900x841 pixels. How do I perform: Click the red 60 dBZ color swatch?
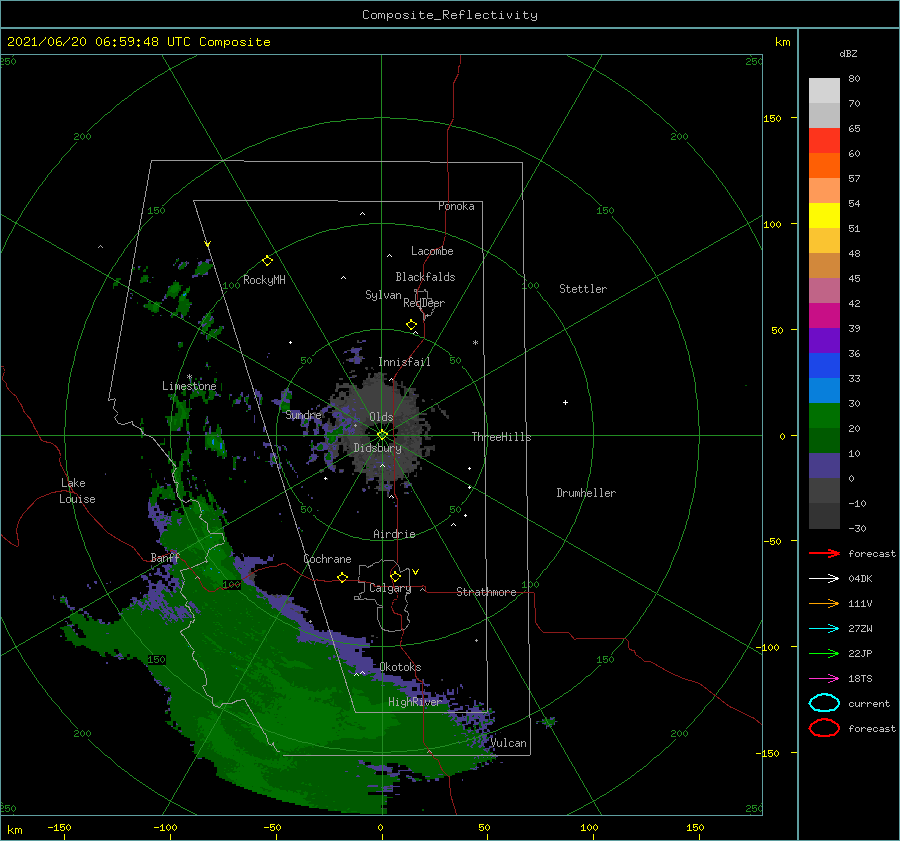coord(824,141)
